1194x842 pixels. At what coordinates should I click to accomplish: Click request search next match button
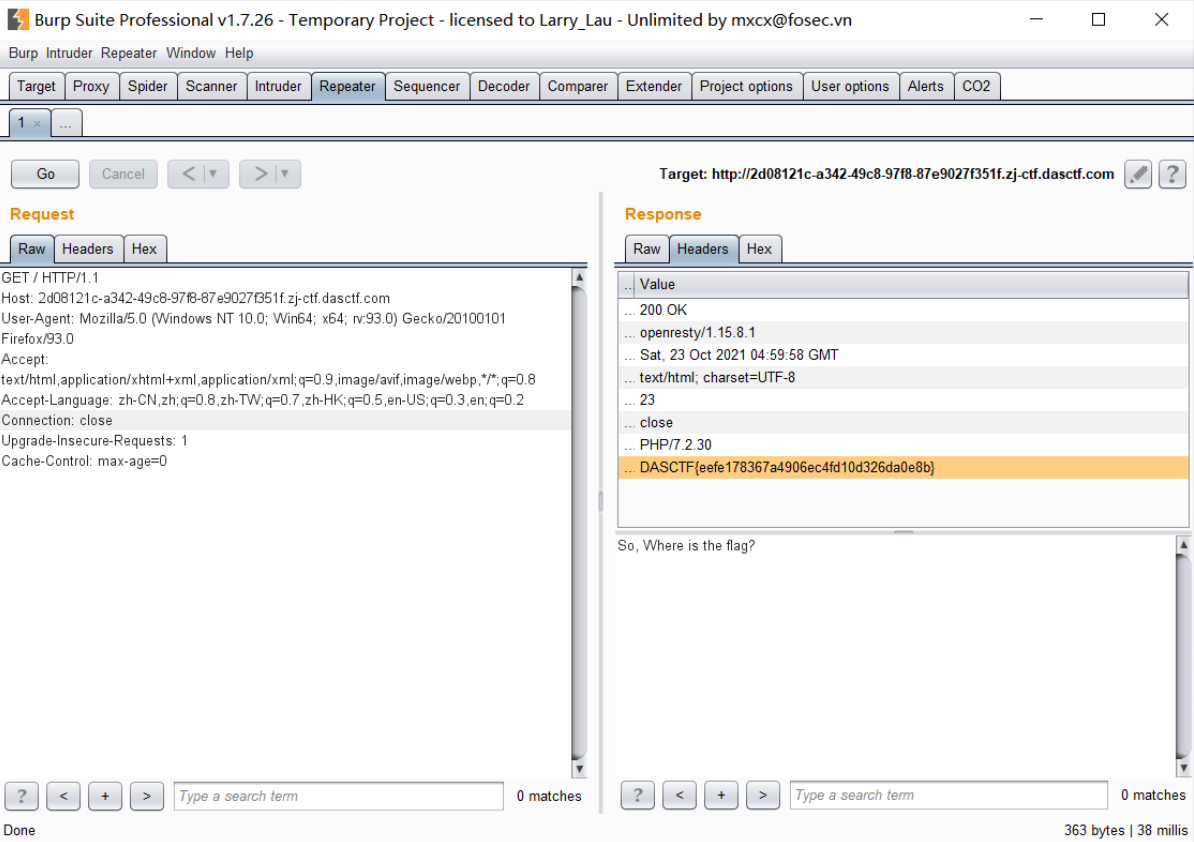(x=147, y=796)
